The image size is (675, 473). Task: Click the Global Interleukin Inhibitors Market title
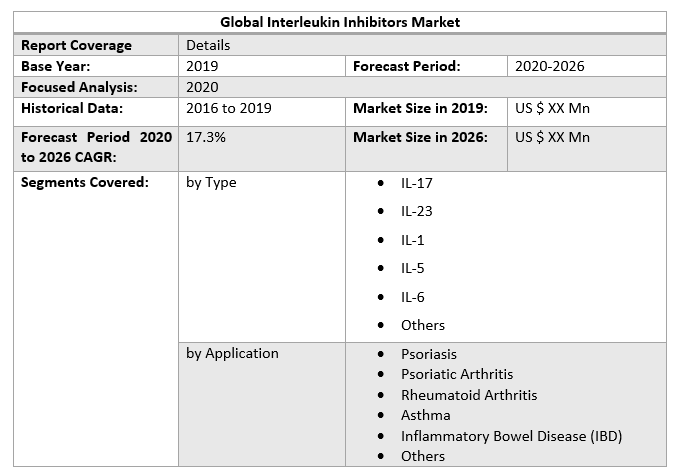coord(340,22)
